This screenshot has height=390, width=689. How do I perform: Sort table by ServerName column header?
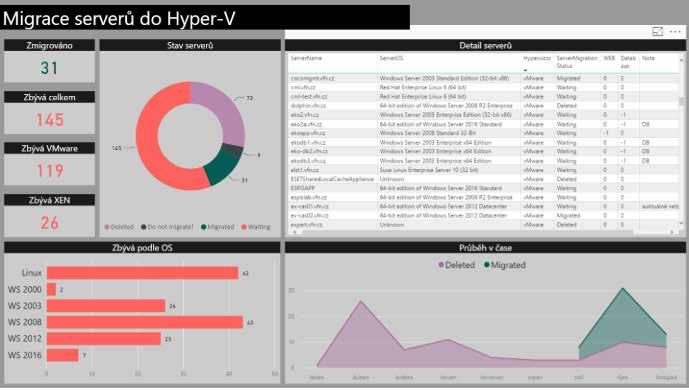(x=306, y=58)
